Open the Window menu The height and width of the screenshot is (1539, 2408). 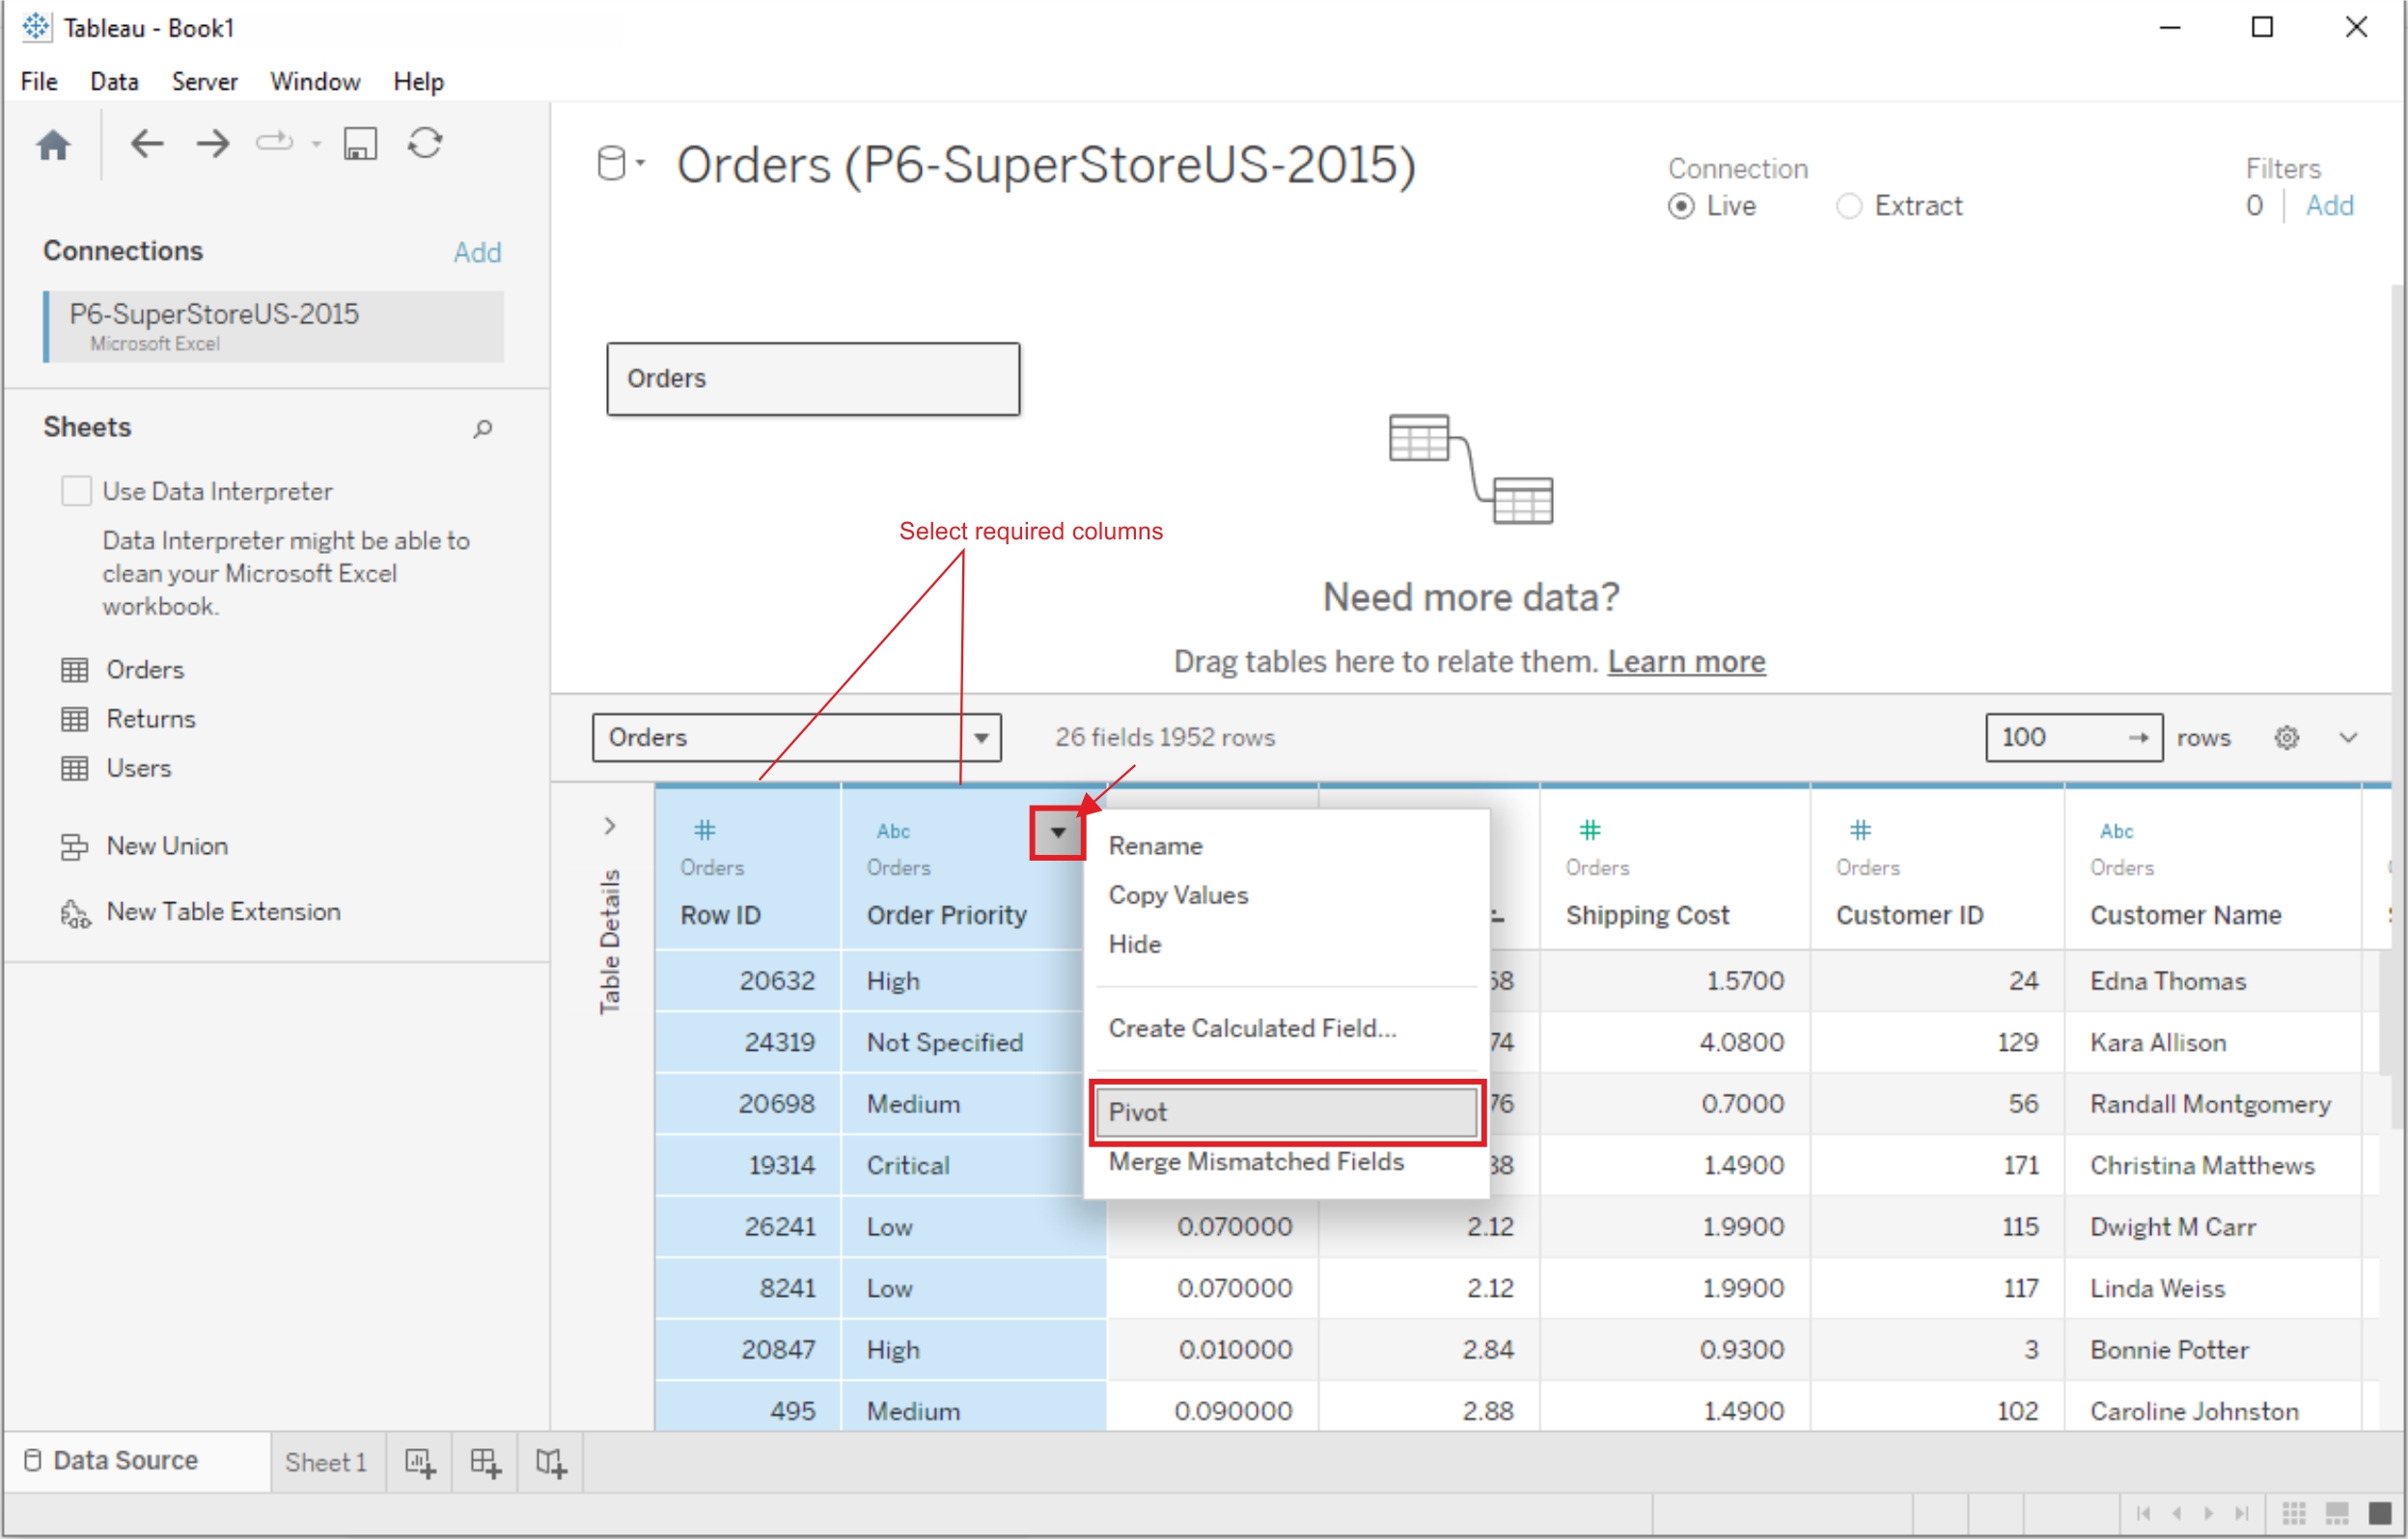[315, 82]
